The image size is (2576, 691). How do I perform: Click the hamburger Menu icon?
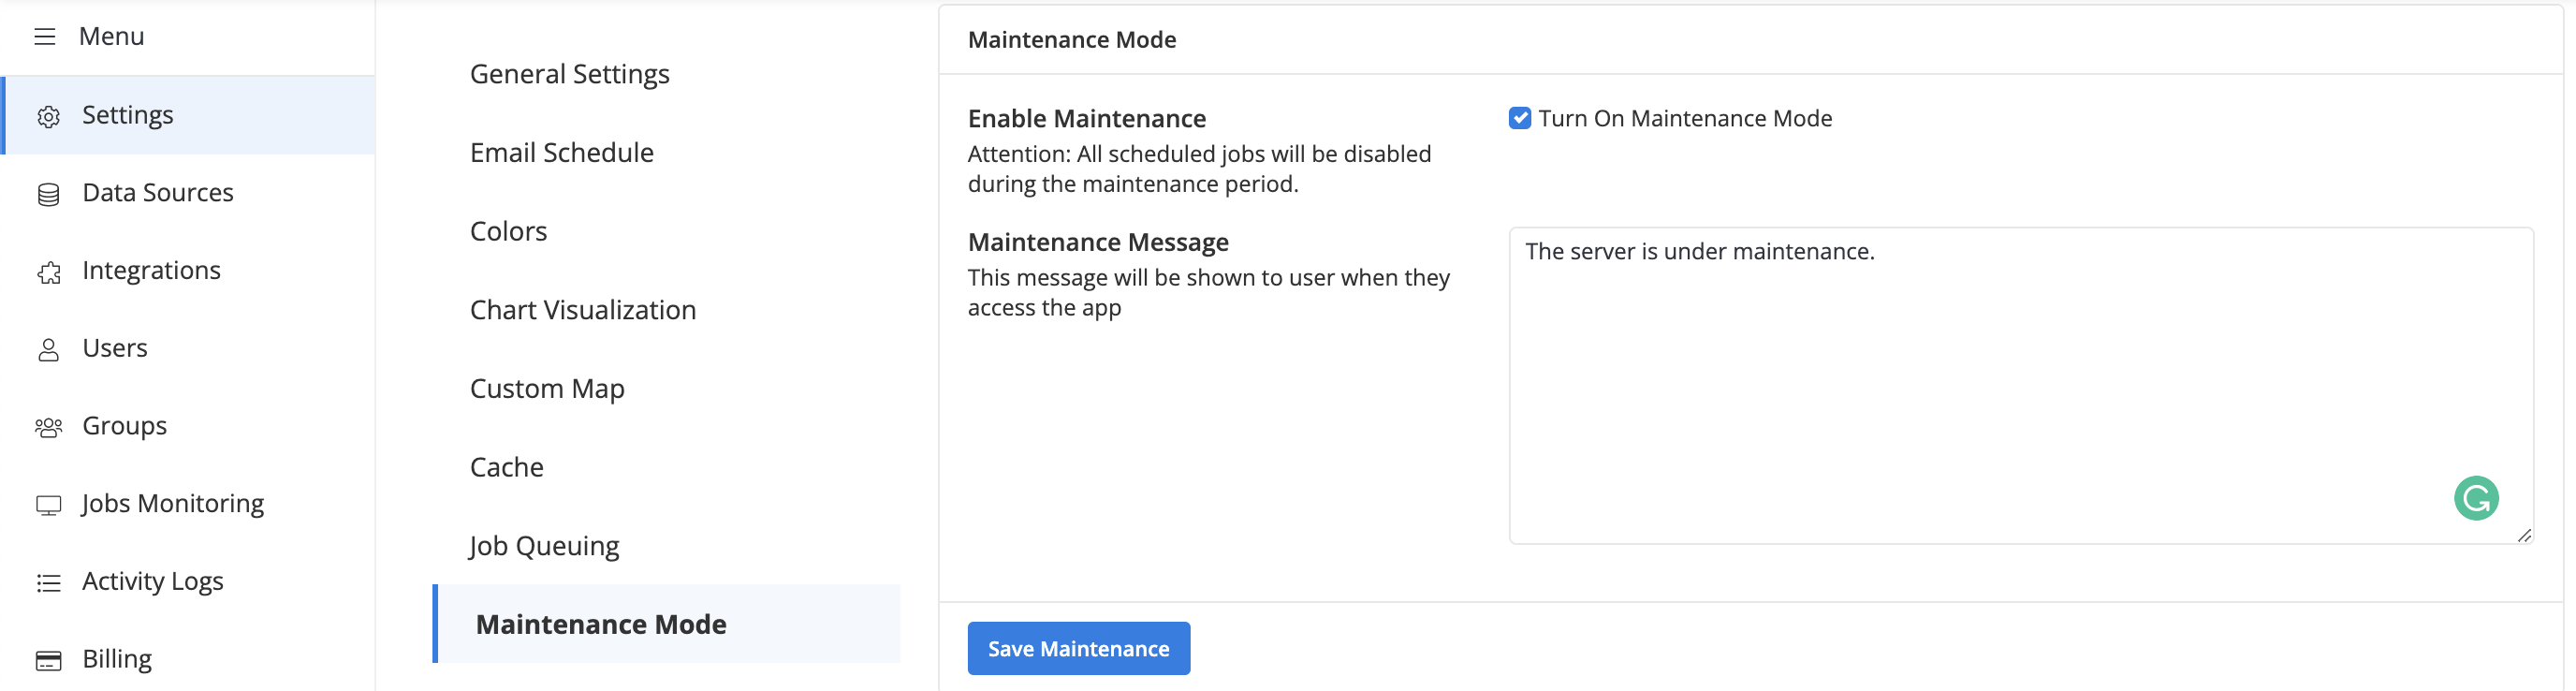(x=45, y=37)
